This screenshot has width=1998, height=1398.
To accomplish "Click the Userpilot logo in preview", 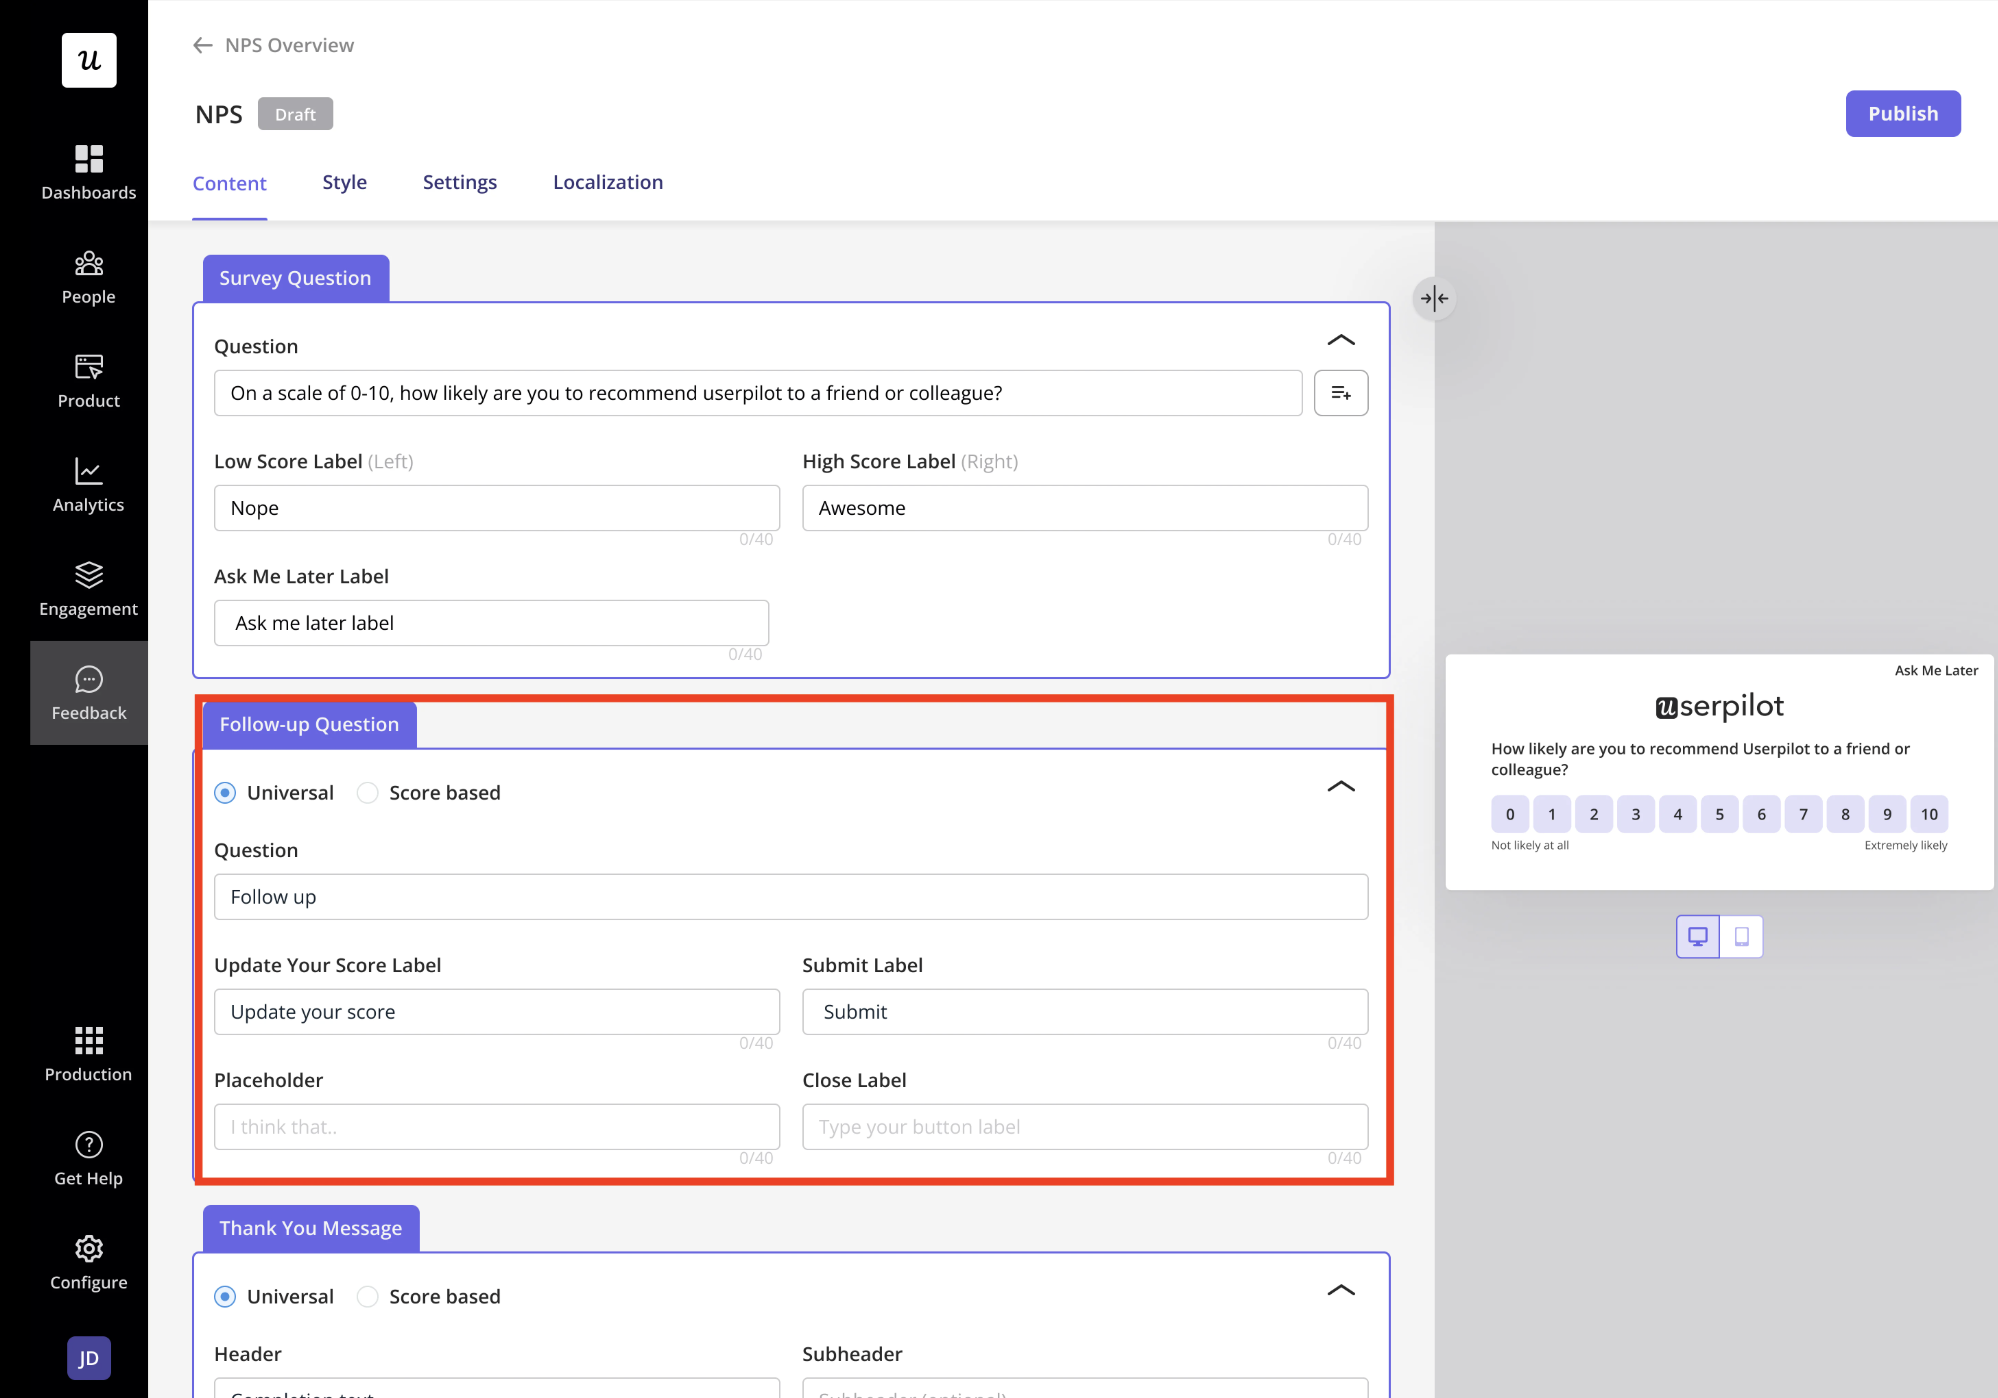I will pyautogui.click(x=1719, y=706).
